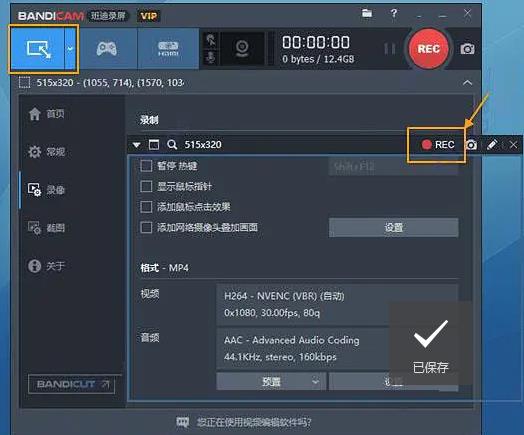
Task: Open the 录像 video settings tab
Action: coord(47,190)
